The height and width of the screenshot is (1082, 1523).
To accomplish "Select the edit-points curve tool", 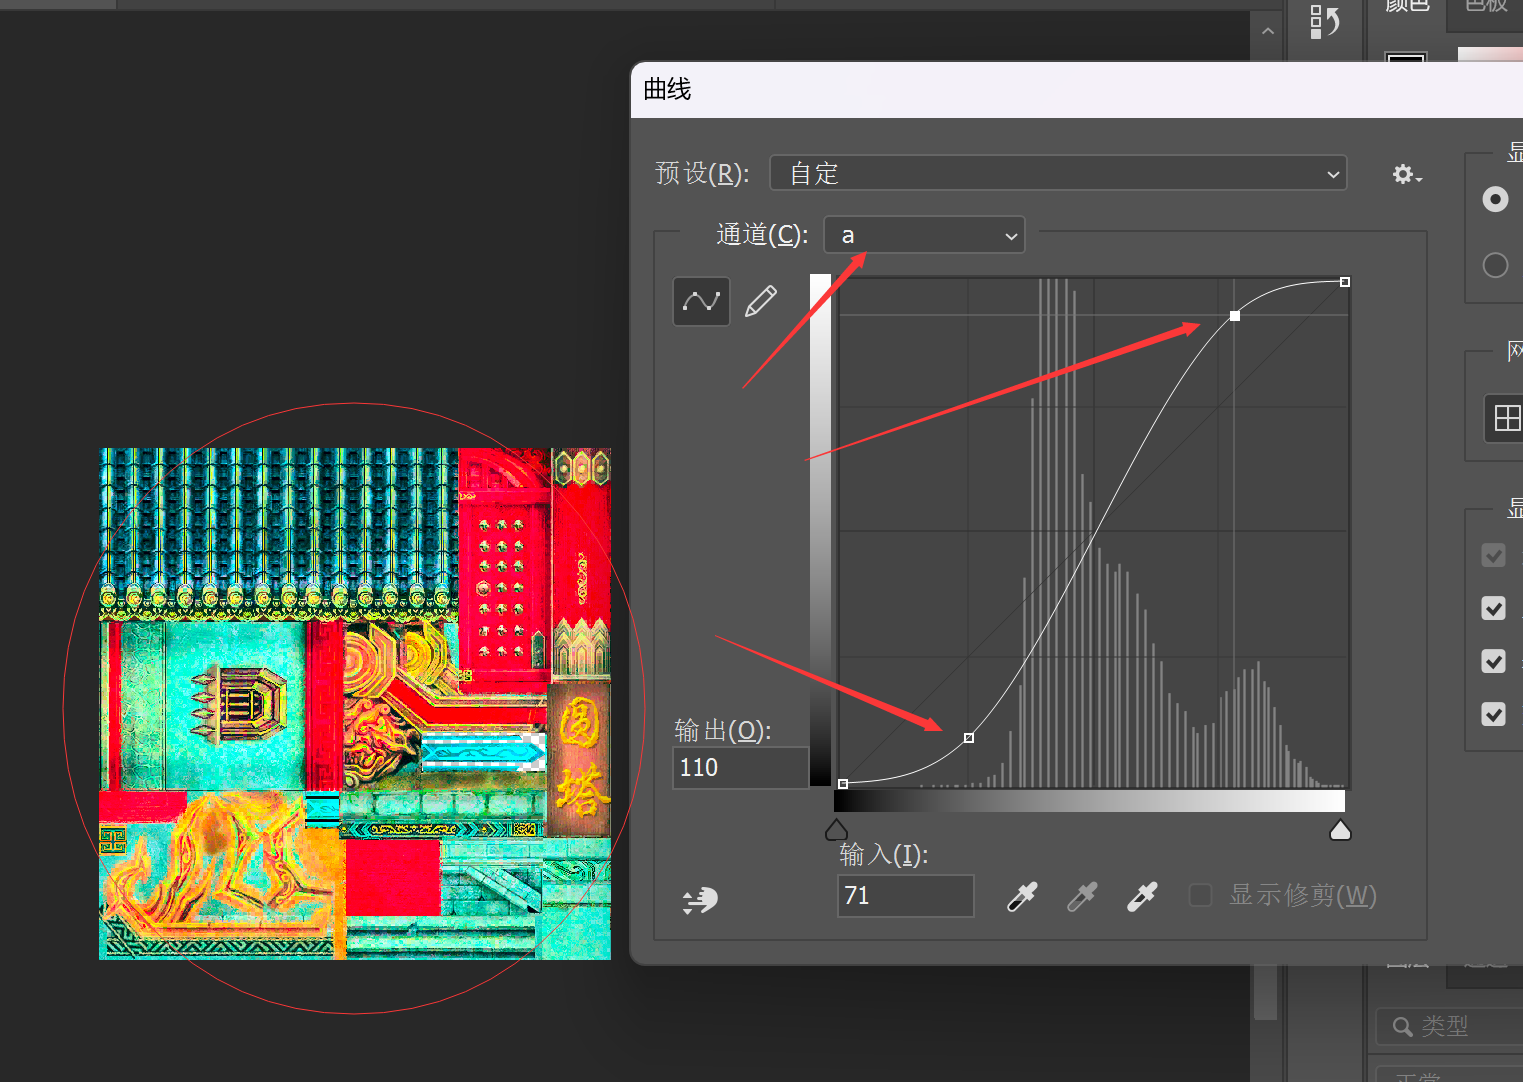I will point(701,301).
